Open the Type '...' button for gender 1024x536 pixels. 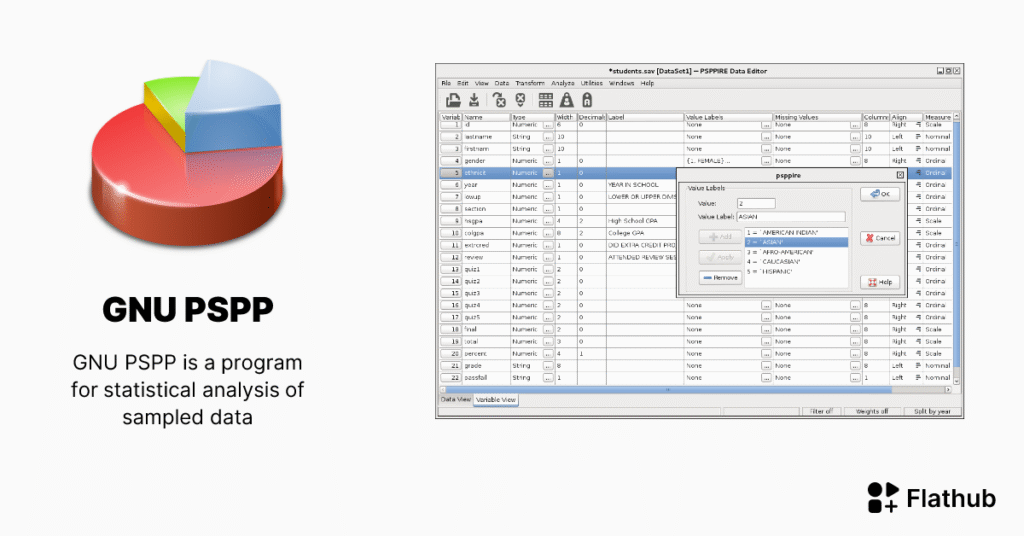tap(548, 160)
